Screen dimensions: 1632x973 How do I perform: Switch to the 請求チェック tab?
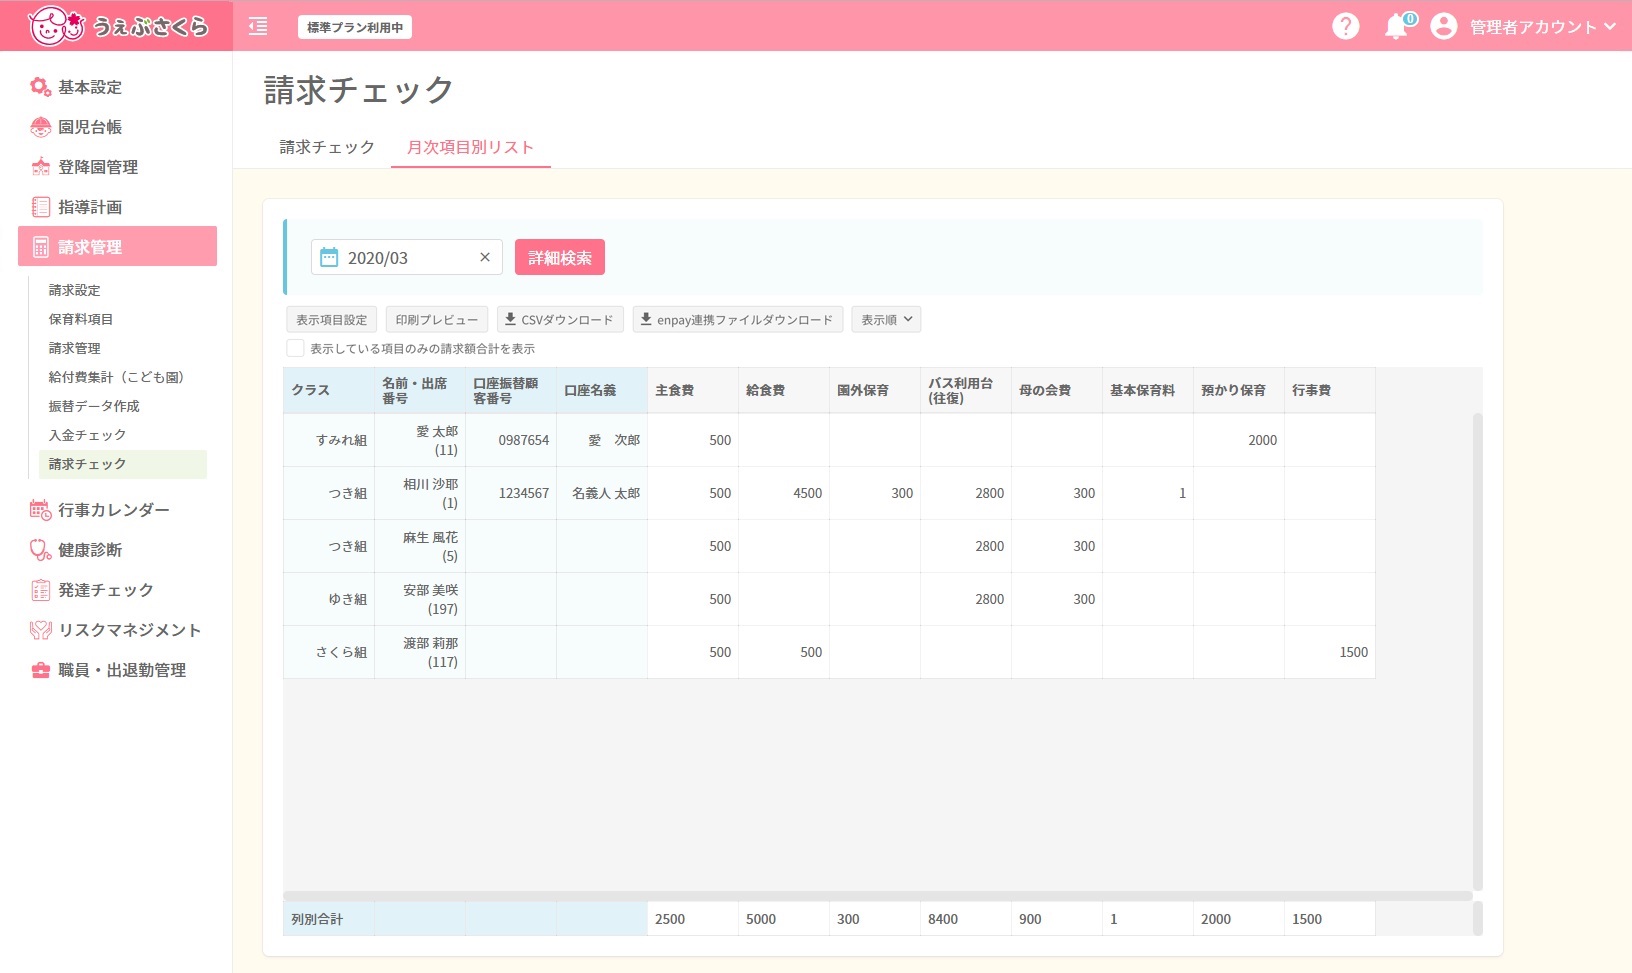click(327, 147)
